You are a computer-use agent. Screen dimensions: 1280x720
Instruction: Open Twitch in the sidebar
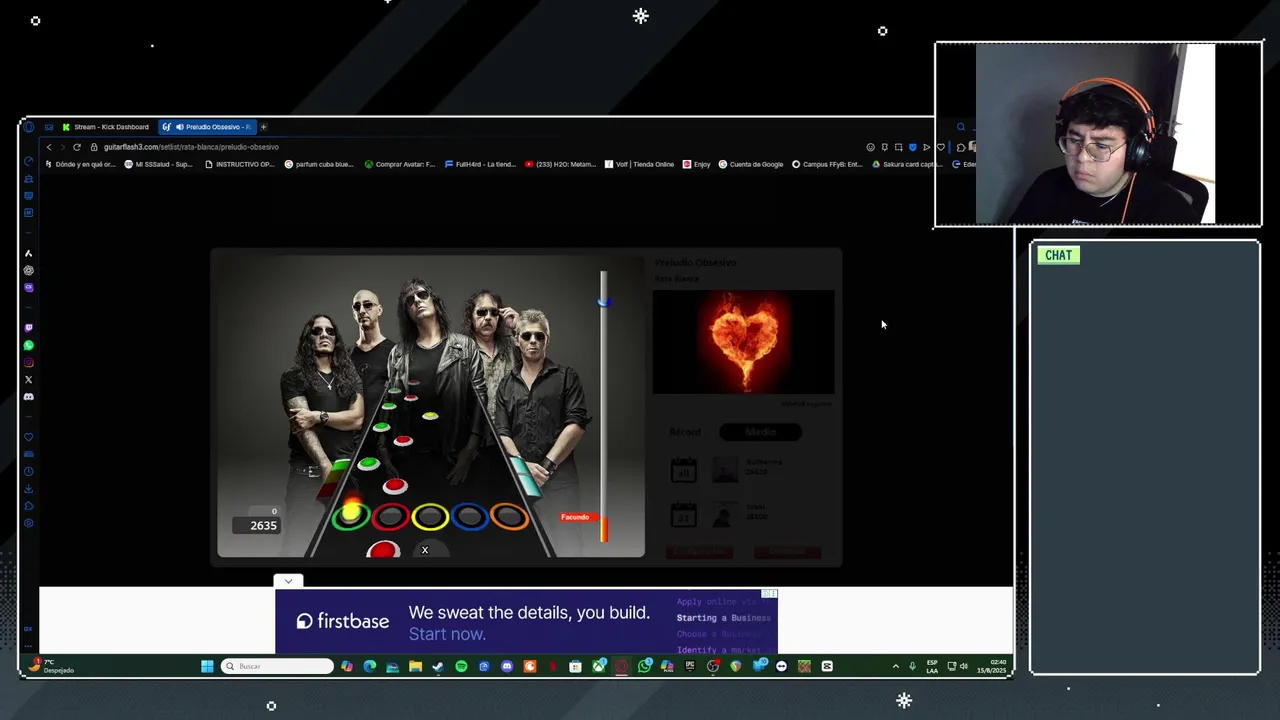click(x=28, y=328)
